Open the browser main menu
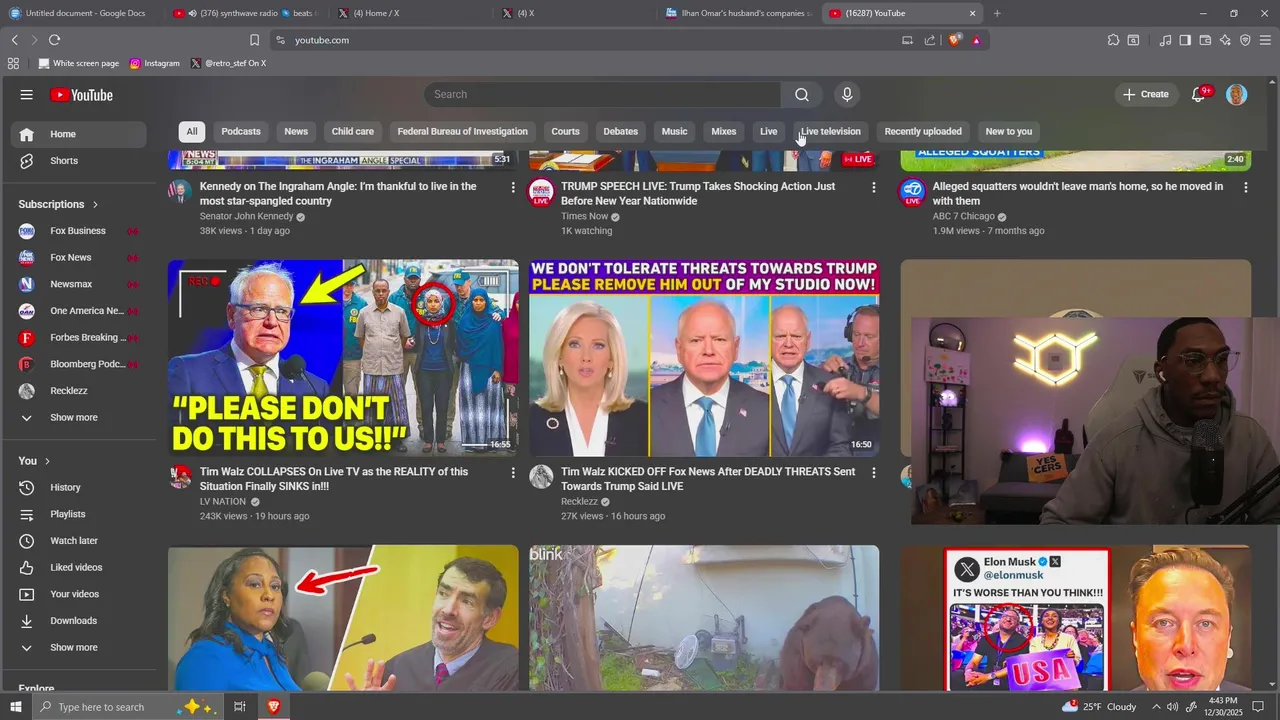1280x720 pixels. 1265,40
